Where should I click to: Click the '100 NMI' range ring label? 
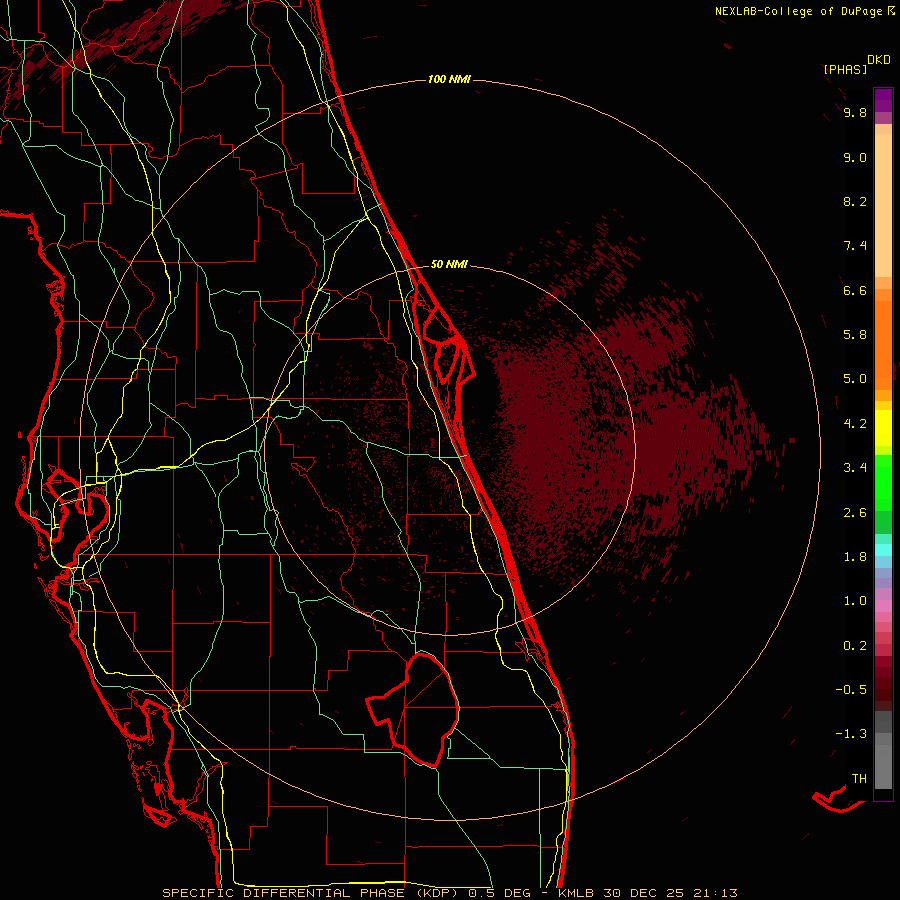coord(449,79)
